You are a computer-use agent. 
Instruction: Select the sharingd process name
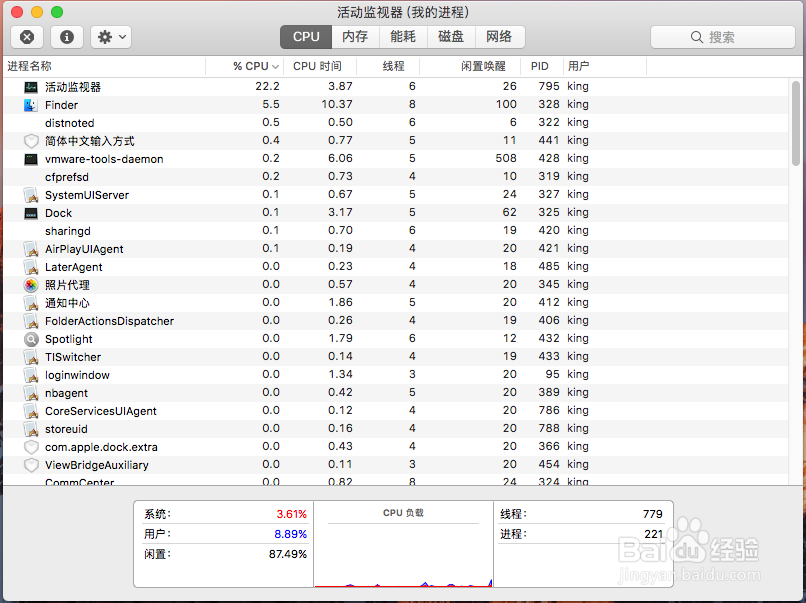pyautogui.click(x=67, y=231)
